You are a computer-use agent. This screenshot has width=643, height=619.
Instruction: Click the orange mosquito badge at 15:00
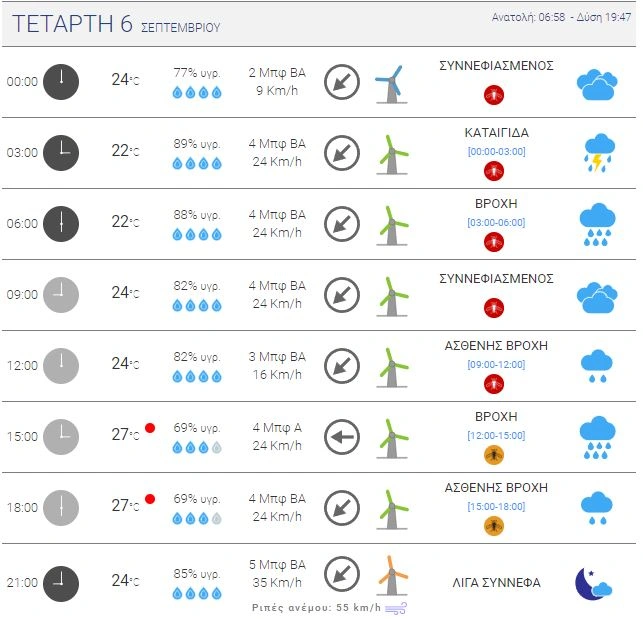(493, 455)
